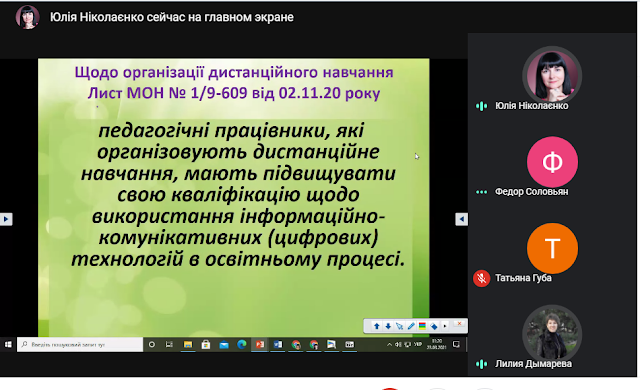The image size is (640, 390).
Task: Open the Windows notification center
Action: pos(456,345)
